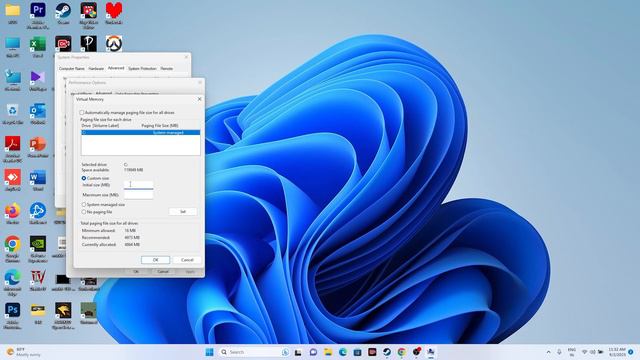Close the Virtual Memory dialog
The height and width of the screenshot is (360, 640).
click(x=199, y=99)
